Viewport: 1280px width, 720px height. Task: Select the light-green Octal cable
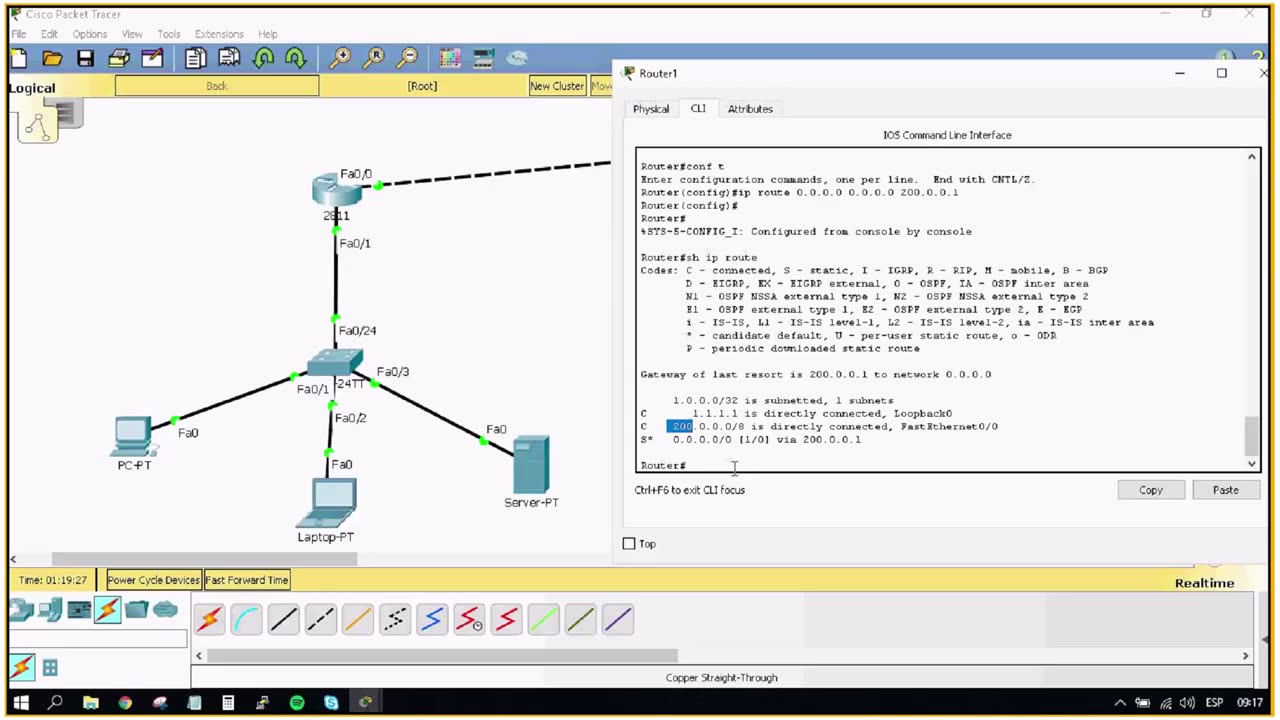(x=543, y=620)
